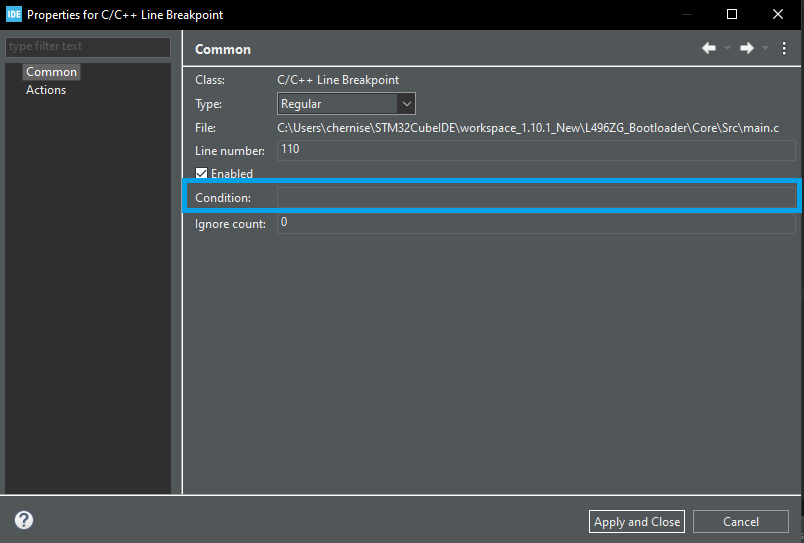Close the breakpoint properties dialog

[778, 14]
